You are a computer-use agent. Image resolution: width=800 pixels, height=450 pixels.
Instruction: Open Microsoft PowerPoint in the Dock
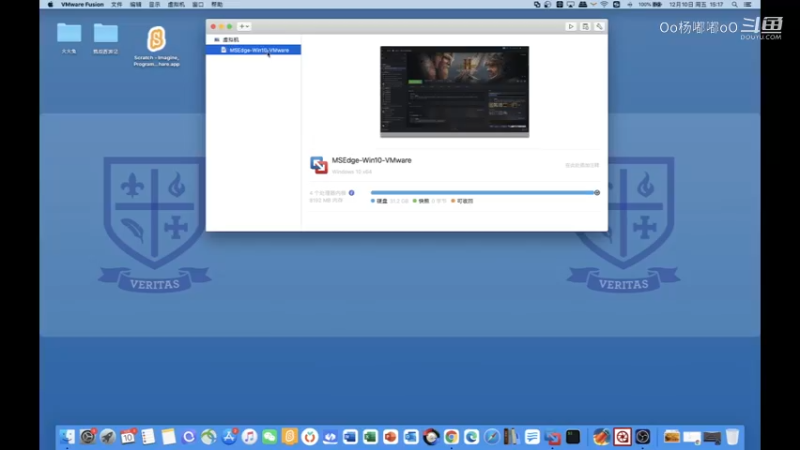pyautogui.click(x=390, y=437)
